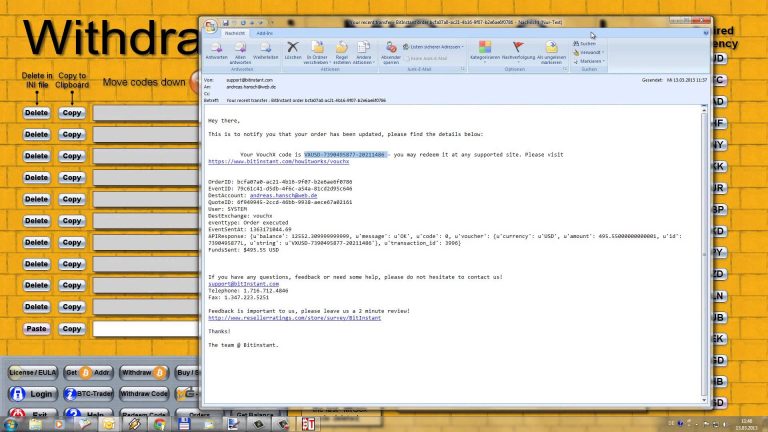768x432 pixels.
Task: Open Optionen group dialog launcher
Action: pyautogui.click(x=565, y=69)
